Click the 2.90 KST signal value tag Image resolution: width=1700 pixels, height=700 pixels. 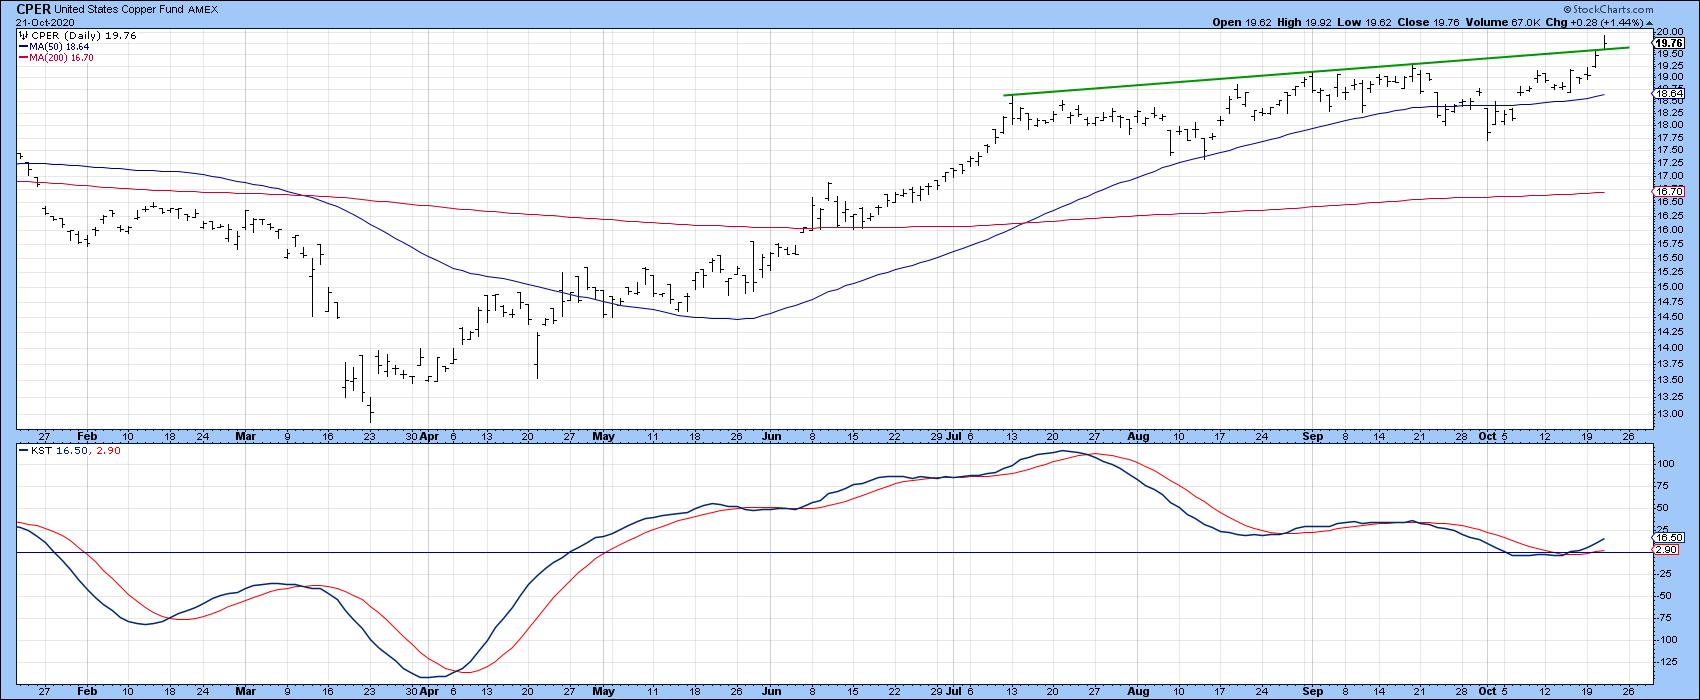tap(1668, 550)
